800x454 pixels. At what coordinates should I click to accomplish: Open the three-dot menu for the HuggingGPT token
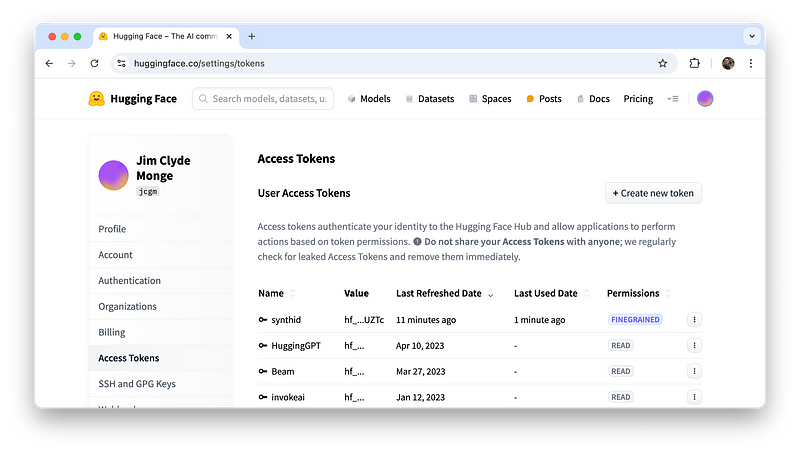694,345
